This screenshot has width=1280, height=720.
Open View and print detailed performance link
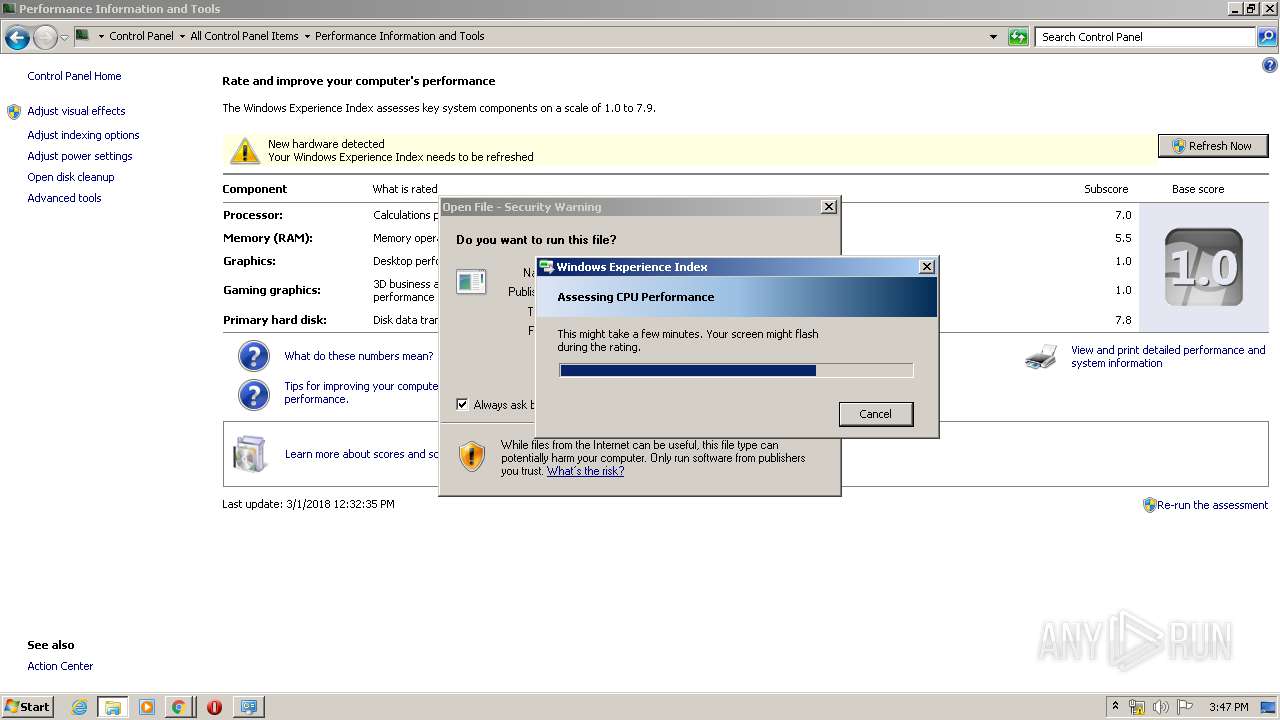pyautogui.click(x=1168, y=357)
